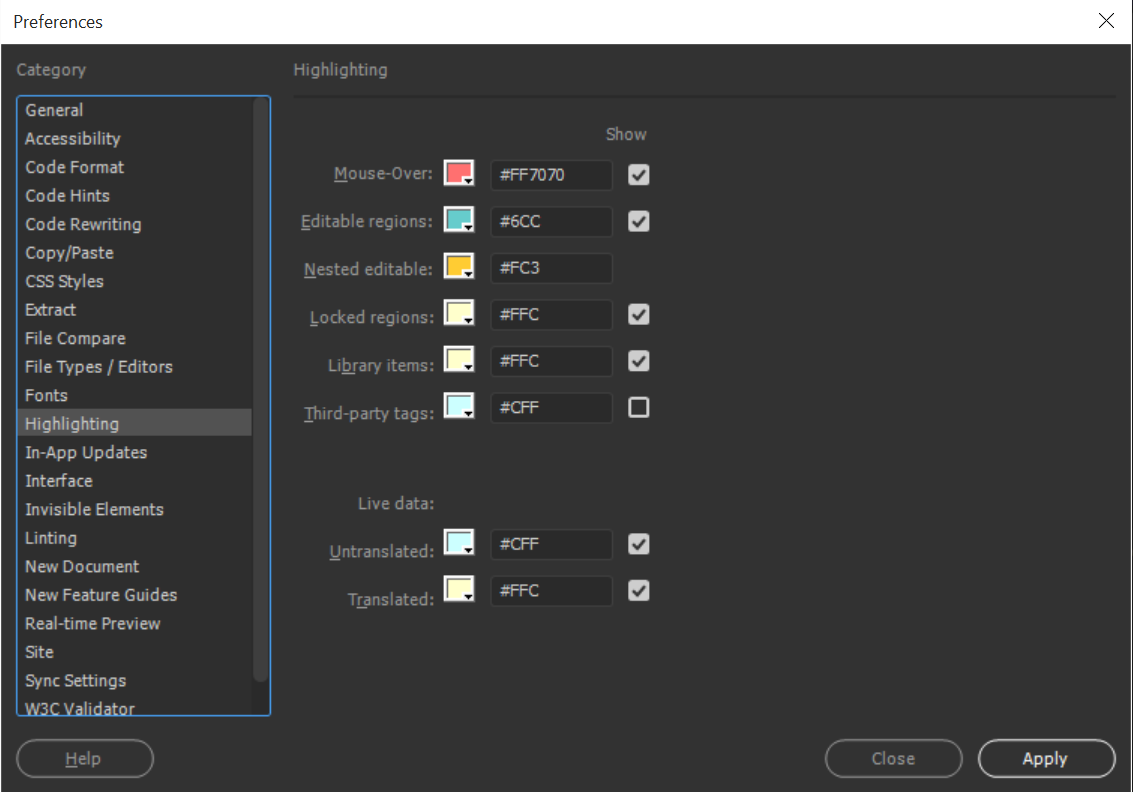Open Help from the Preferences dialog
Viewport: 1133px width, 792px height.
pyautogui.click(x=84, y=758)
